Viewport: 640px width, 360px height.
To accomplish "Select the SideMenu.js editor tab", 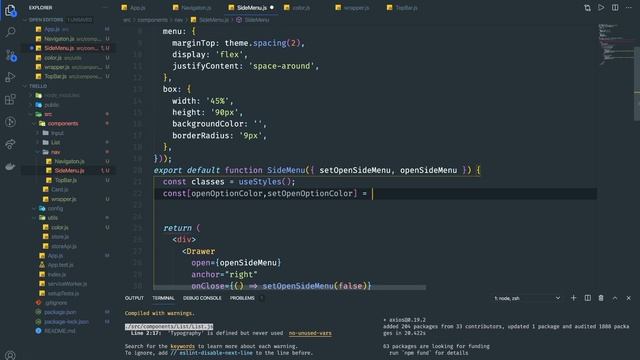I will pos(251,8).
